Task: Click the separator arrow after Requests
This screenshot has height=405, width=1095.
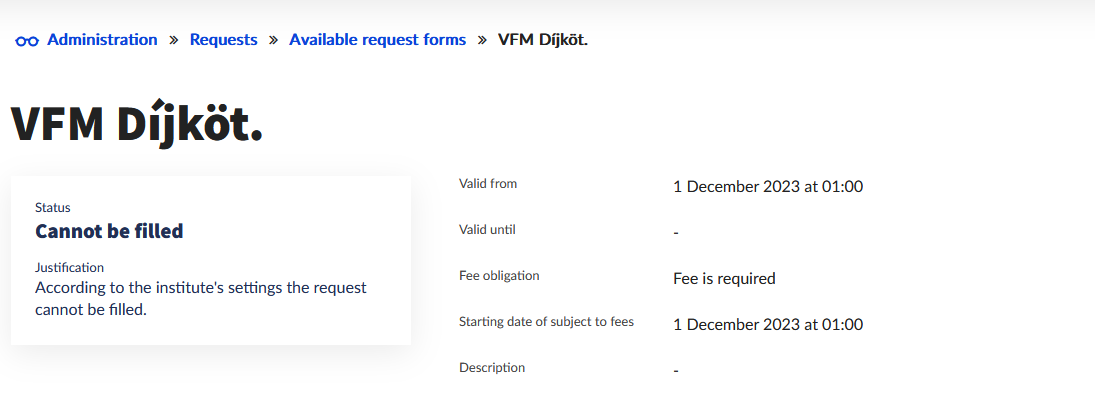Action: (x=273, y=40)
